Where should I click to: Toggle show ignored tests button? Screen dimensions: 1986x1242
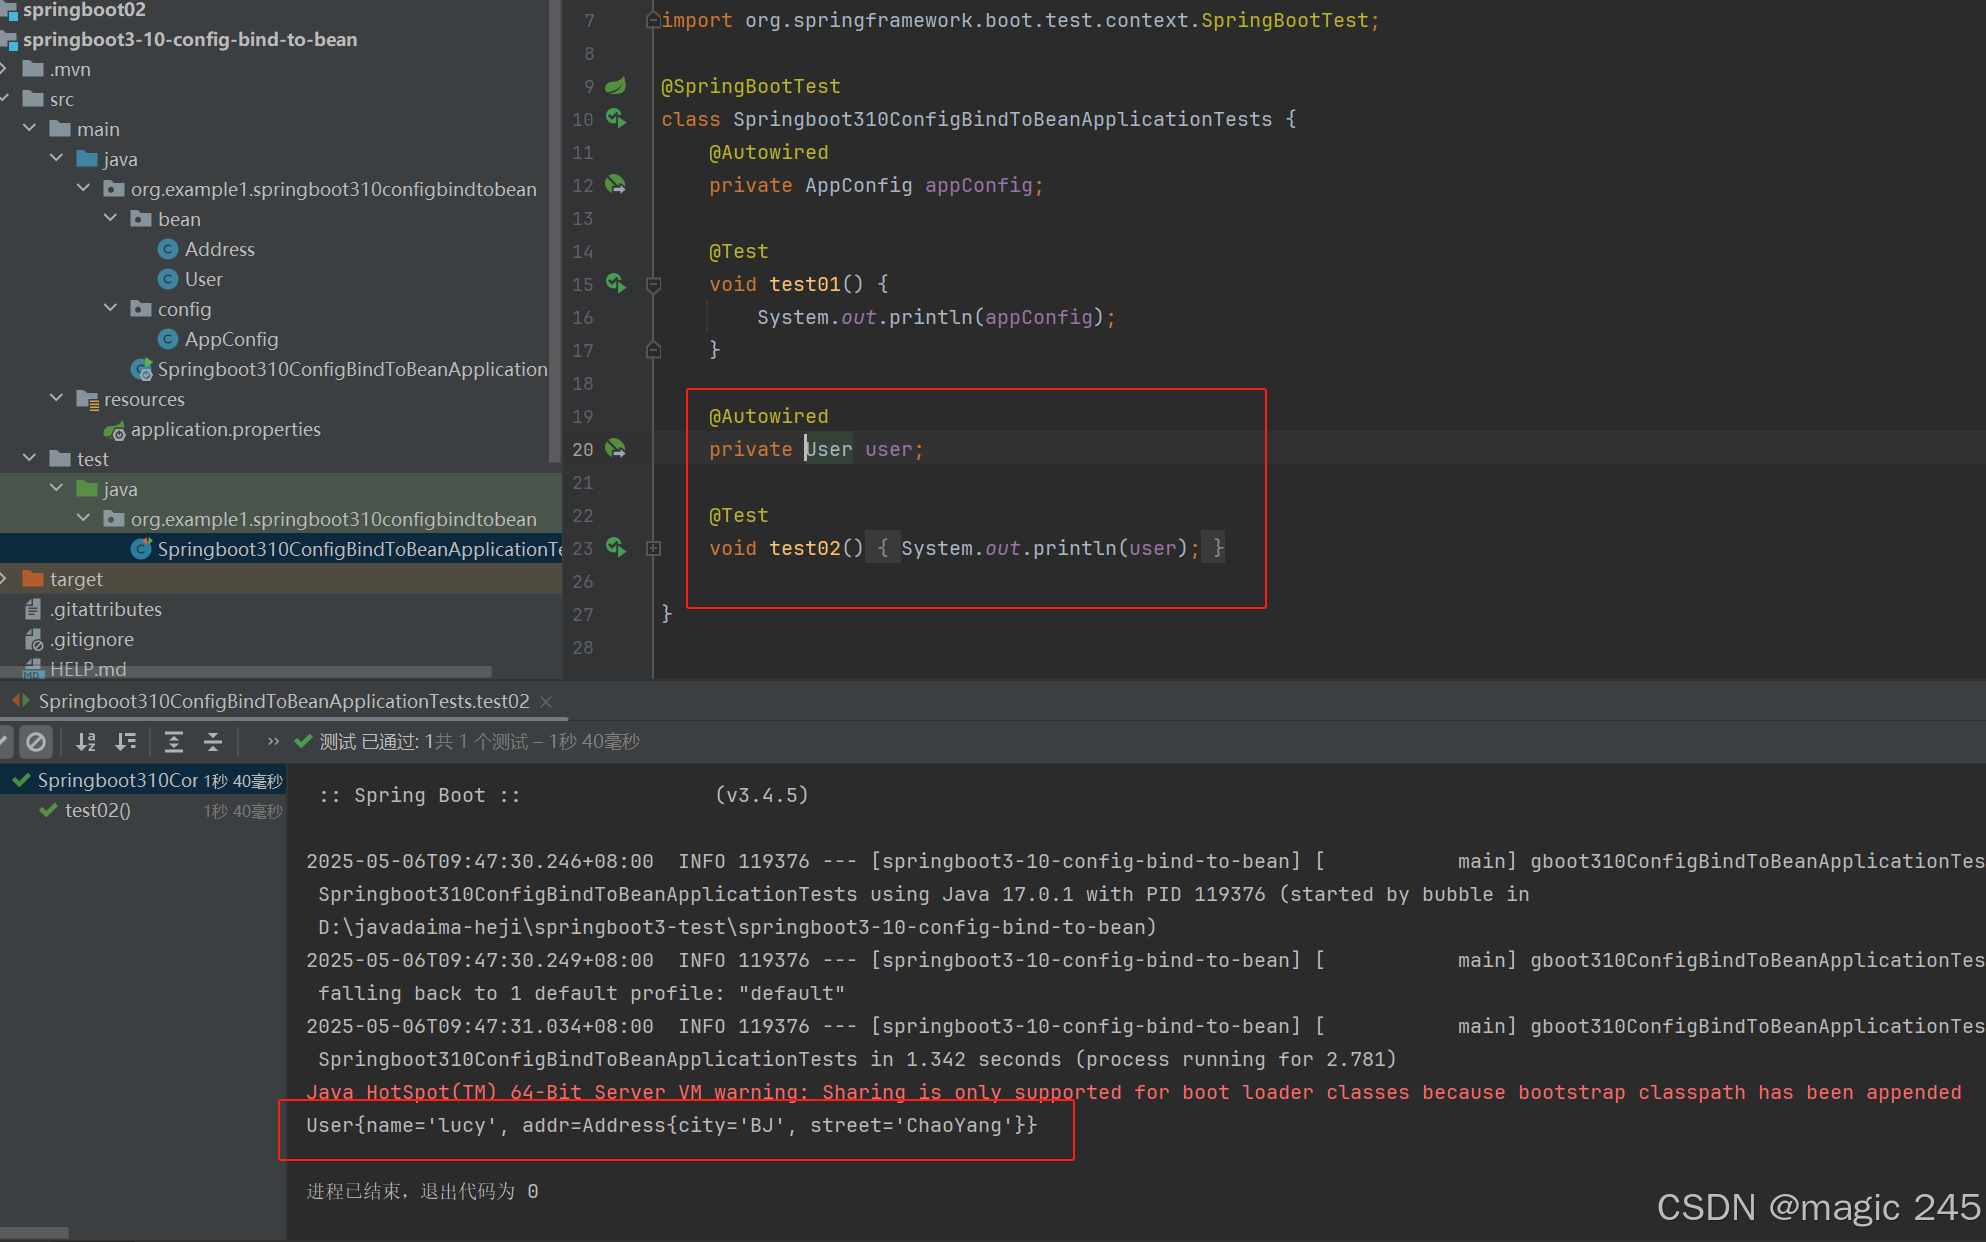click(x=36, y=742)
